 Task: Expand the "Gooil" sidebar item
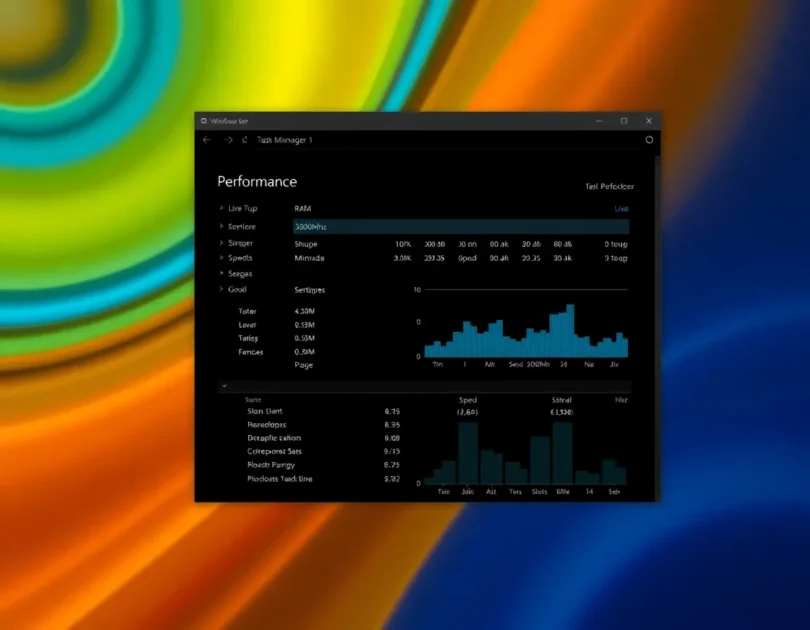coord(221,289)
